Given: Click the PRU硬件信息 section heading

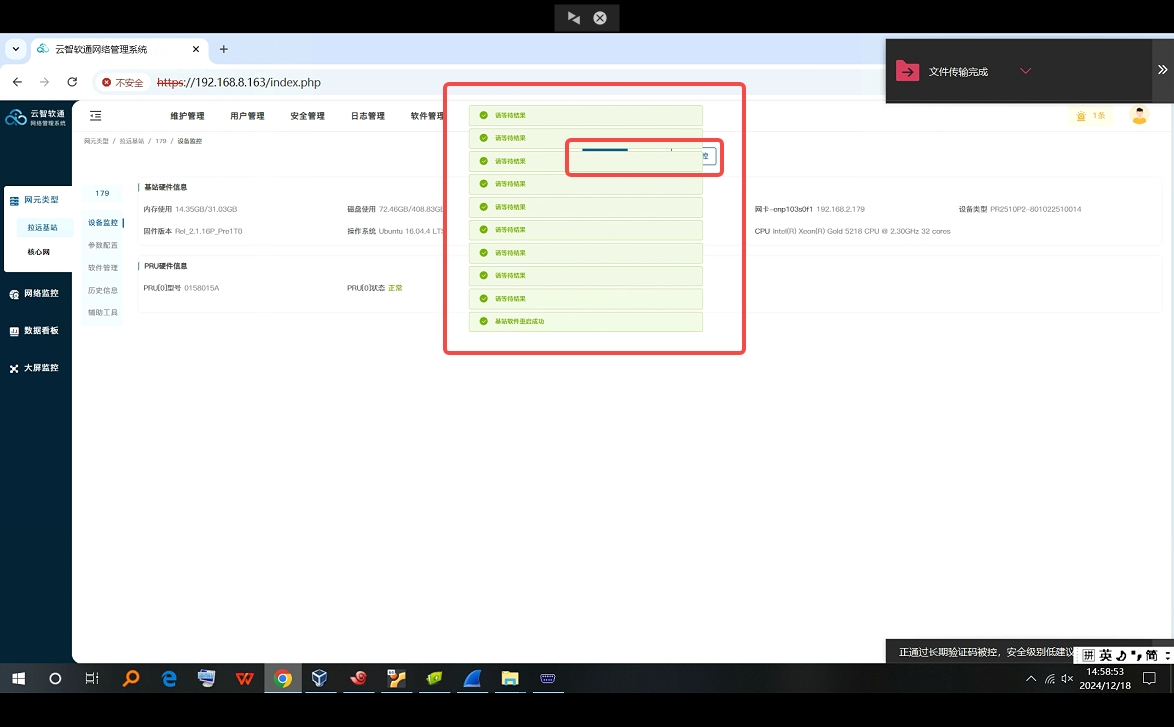Looking at the screenshot, I should (165, 267).
